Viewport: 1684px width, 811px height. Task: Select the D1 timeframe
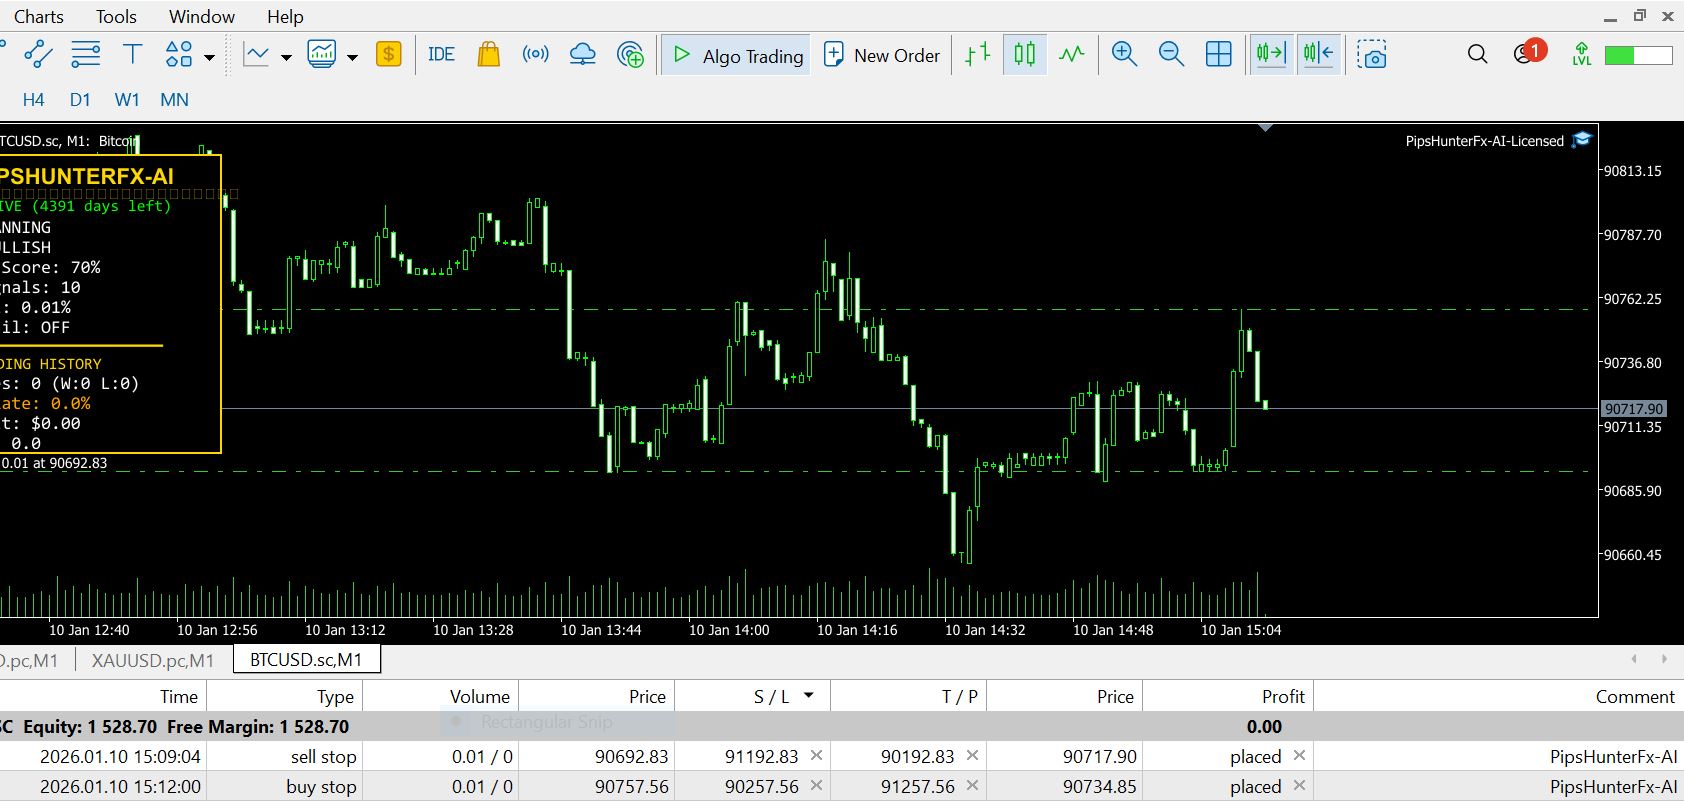(80, 100)
